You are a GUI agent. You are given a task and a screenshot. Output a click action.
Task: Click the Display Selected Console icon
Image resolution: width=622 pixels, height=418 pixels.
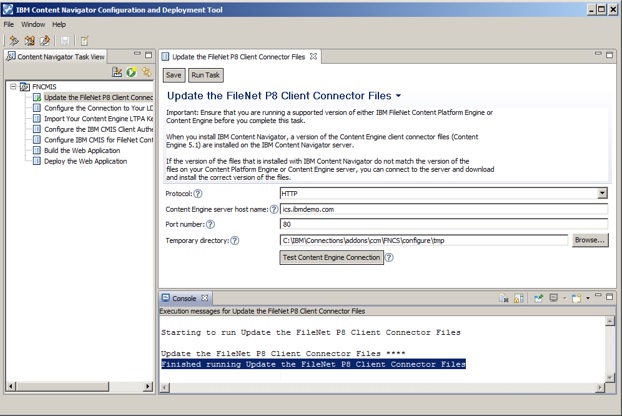(553, 298)
